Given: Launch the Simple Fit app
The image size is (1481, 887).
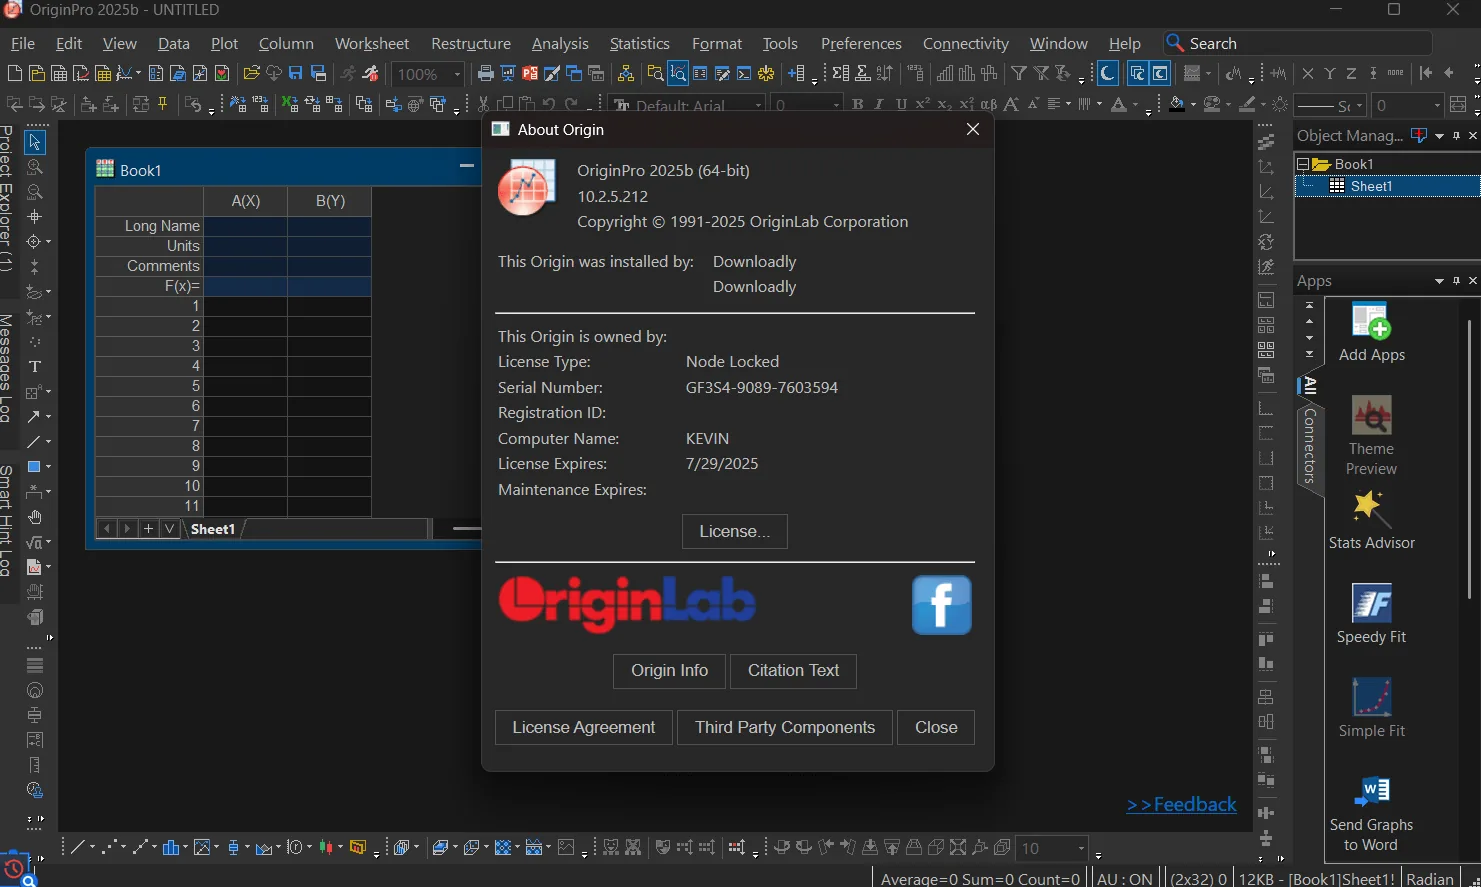Looking at the screenshot, I should pos(1371,708).
